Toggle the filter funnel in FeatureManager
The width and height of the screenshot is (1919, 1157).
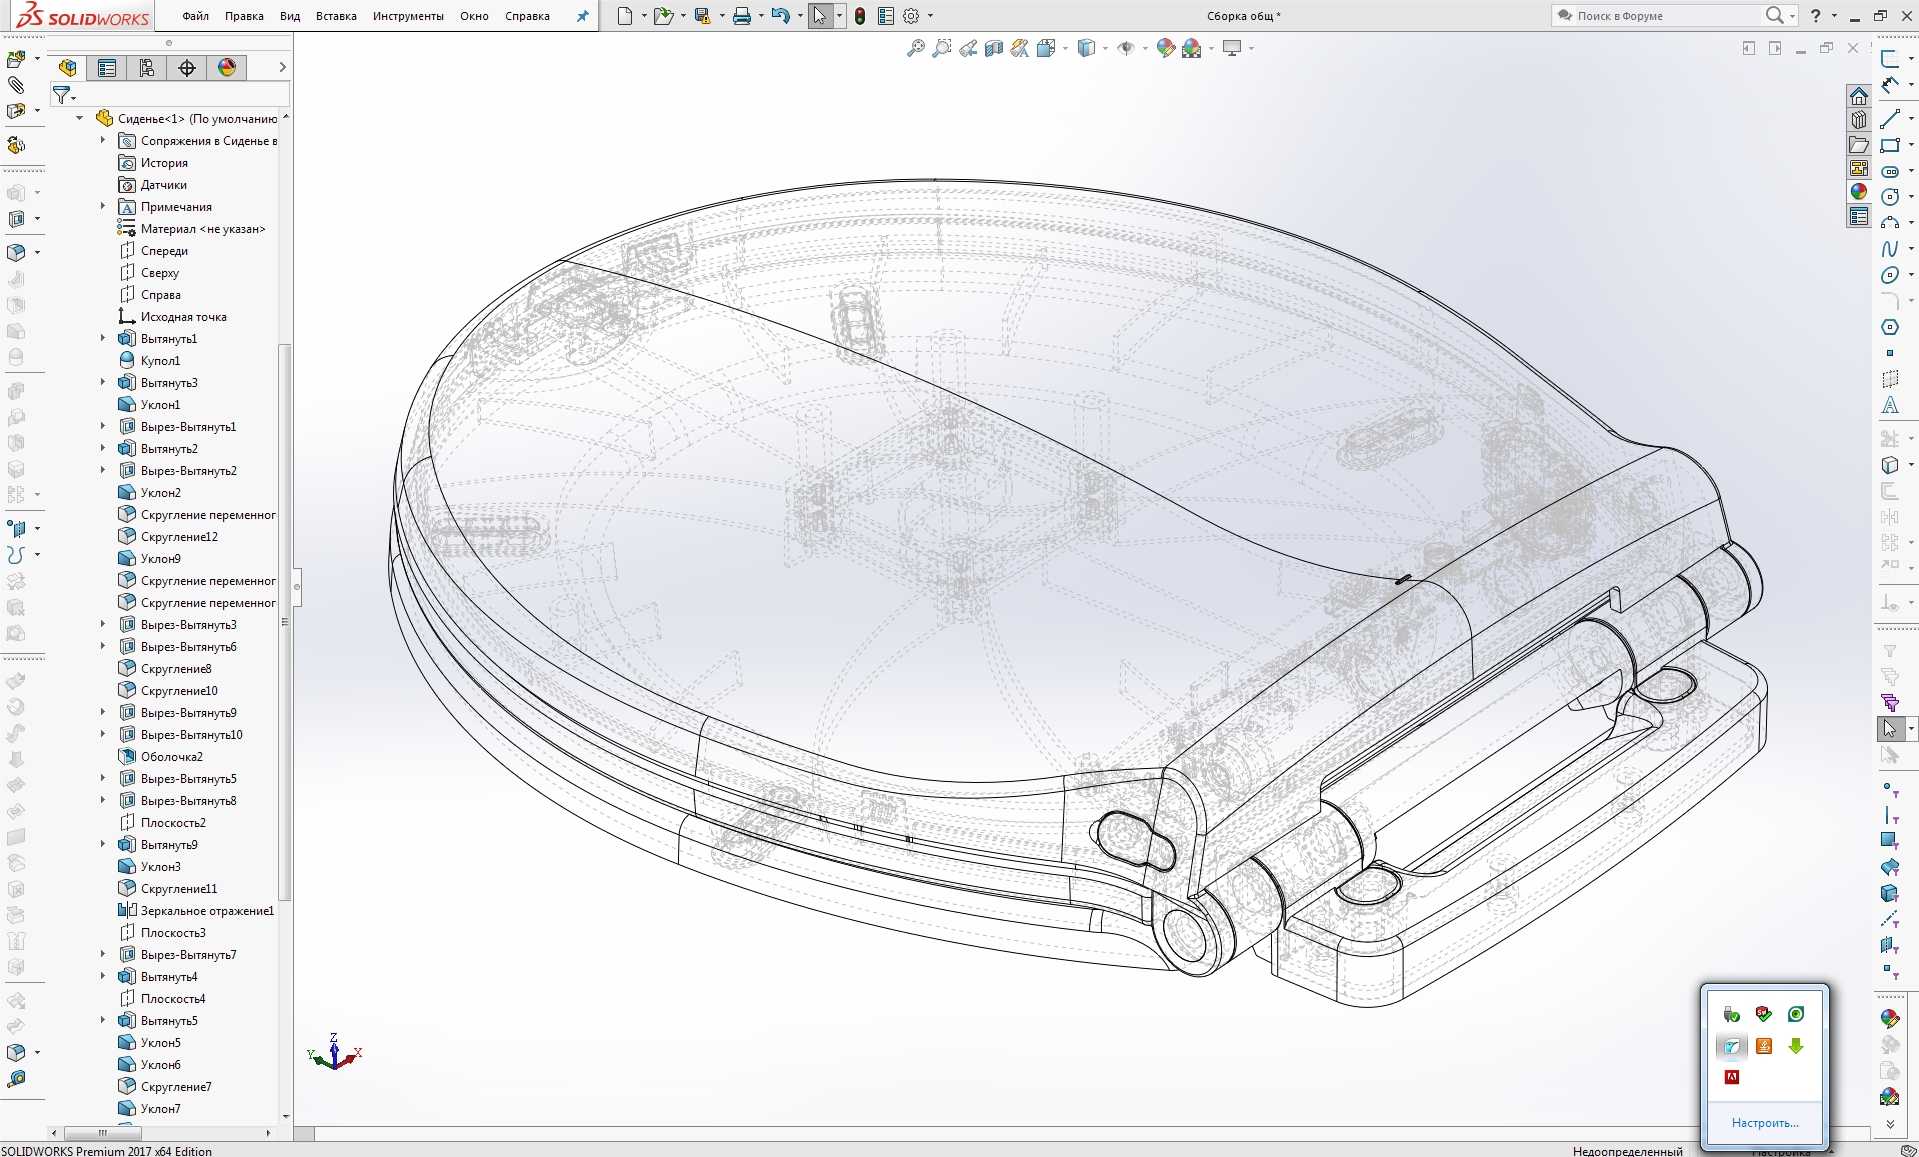[62, 93]
